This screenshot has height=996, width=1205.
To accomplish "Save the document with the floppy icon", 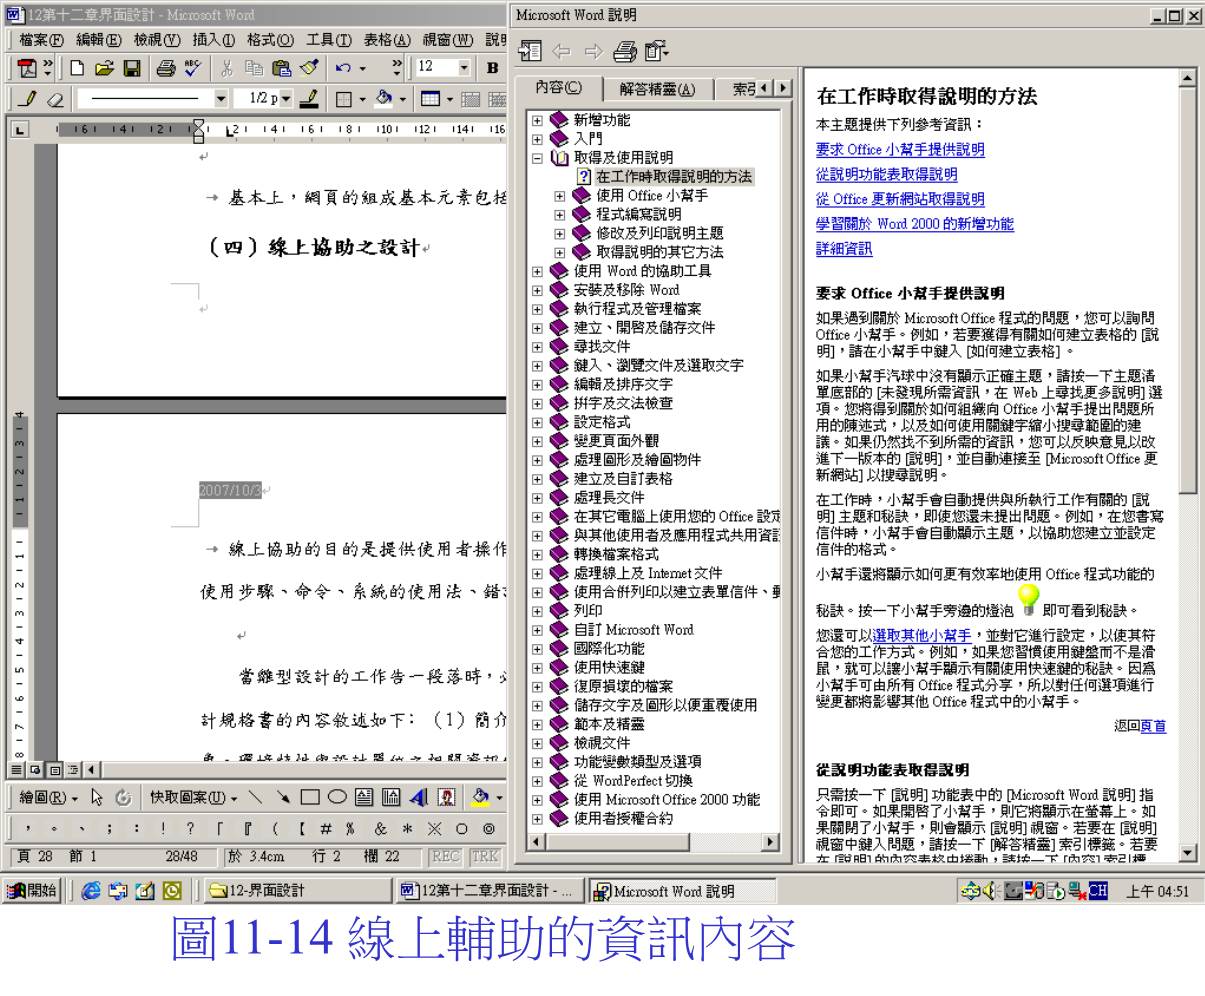I will [131, 68].
